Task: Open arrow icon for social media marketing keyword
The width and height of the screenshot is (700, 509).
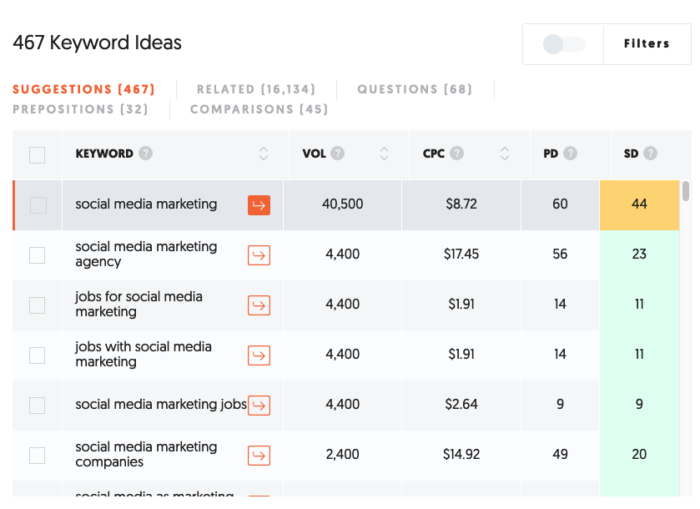Action: click(x=259, y=205)
